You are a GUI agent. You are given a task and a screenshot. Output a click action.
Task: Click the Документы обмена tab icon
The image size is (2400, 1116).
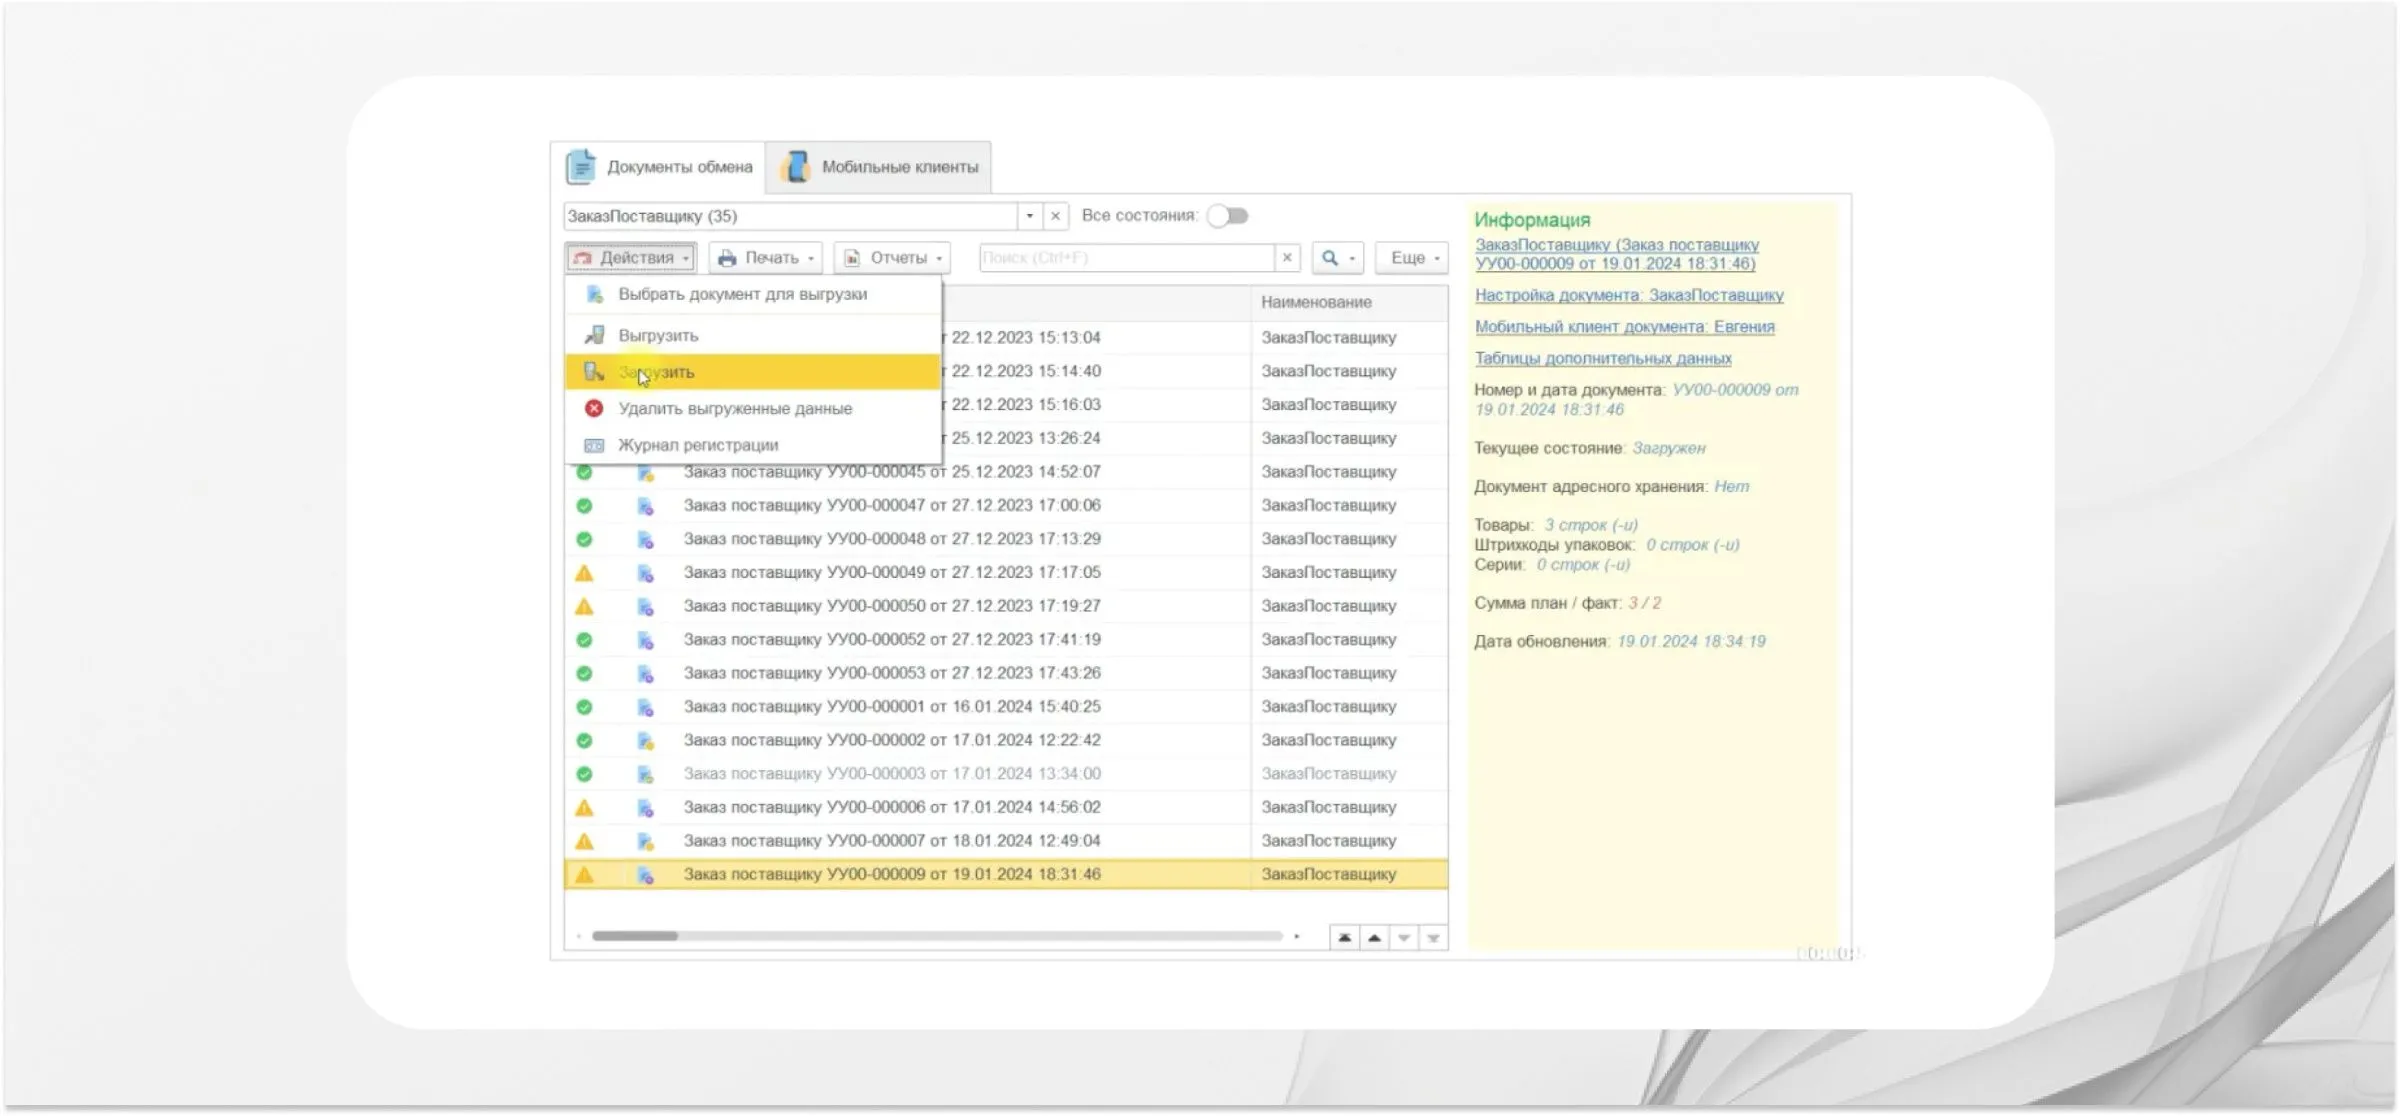point(581,166)
